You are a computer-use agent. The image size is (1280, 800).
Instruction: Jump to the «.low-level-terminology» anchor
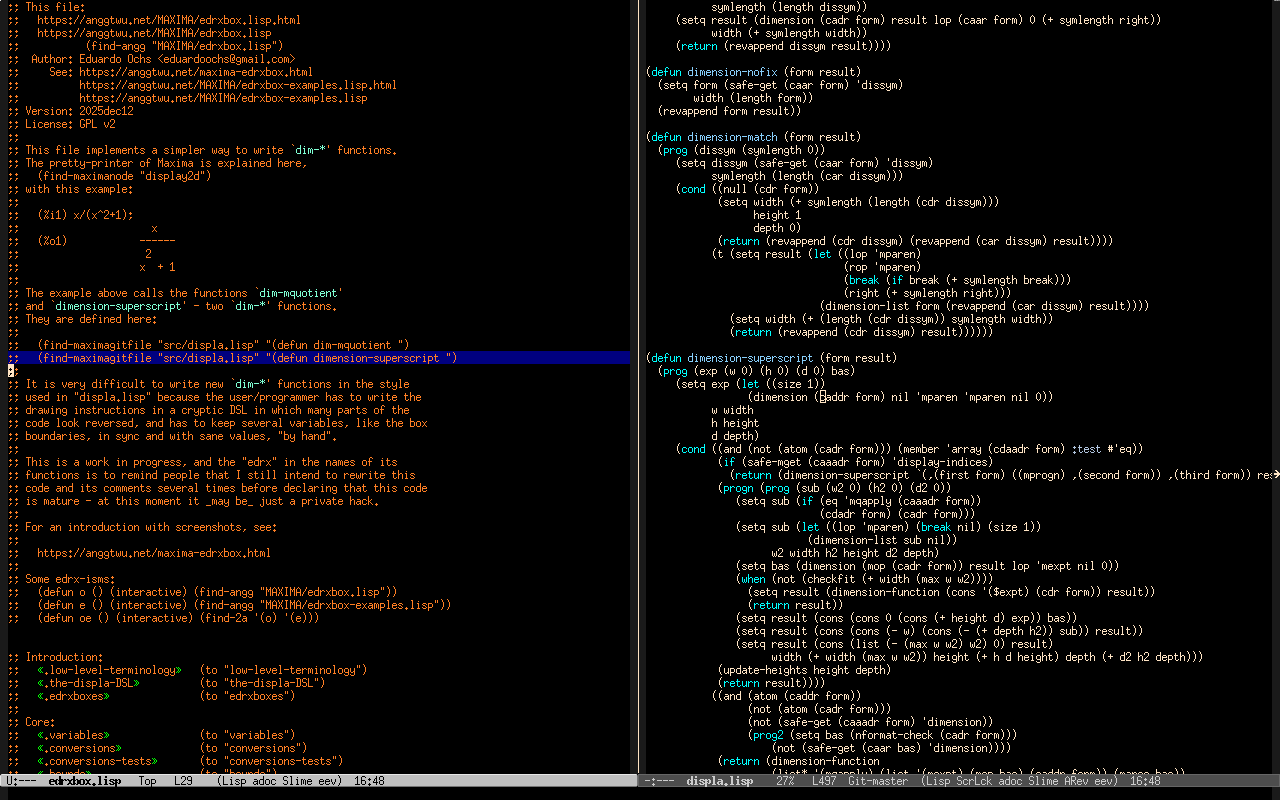click(x=109, y=670)
